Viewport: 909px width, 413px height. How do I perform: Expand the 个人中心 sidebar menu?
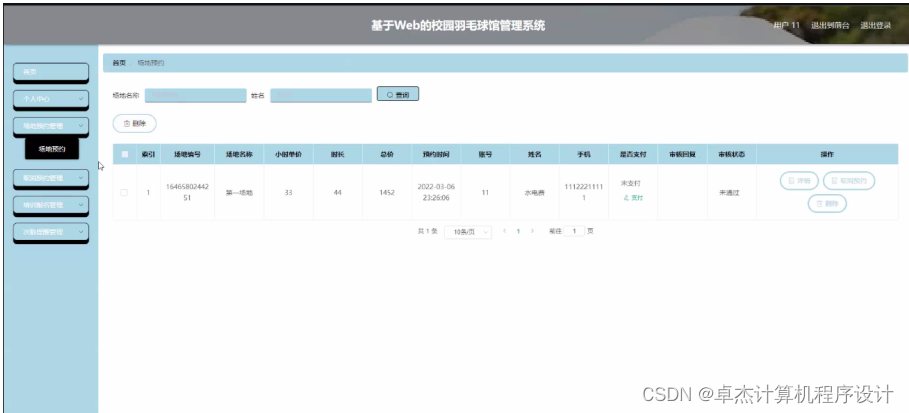click(51, 99)
